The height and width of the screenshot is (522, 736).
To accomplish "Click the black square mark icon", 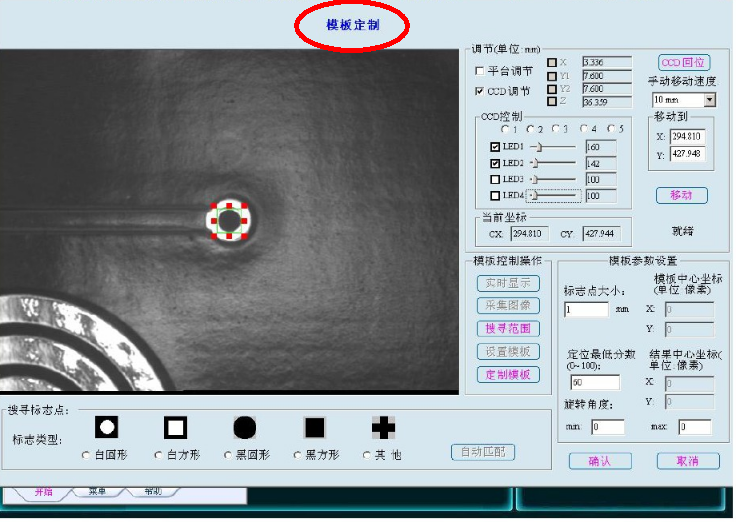I will click(x=314, y=427).
